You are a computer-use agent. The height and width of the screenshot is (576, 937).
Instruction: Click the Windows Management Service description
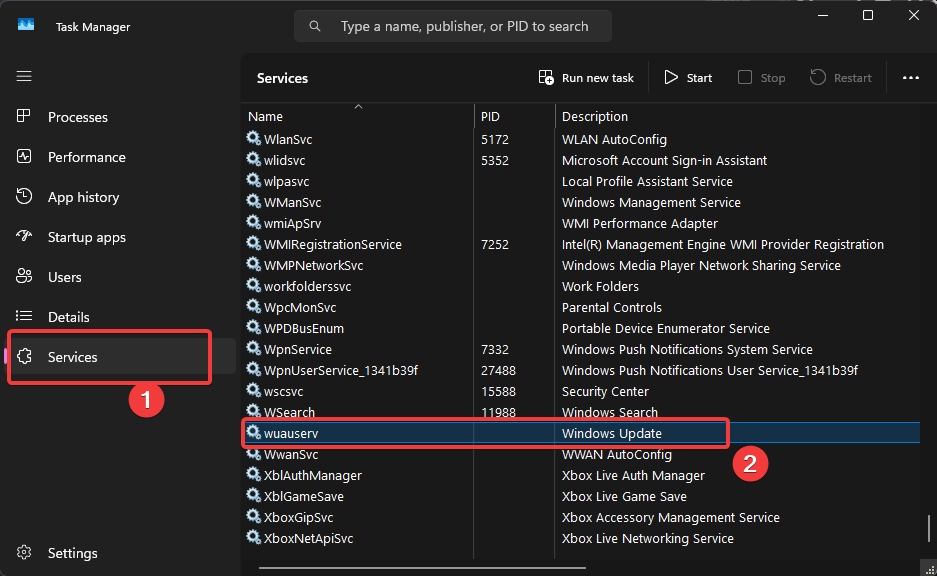[x=651, y=203]
